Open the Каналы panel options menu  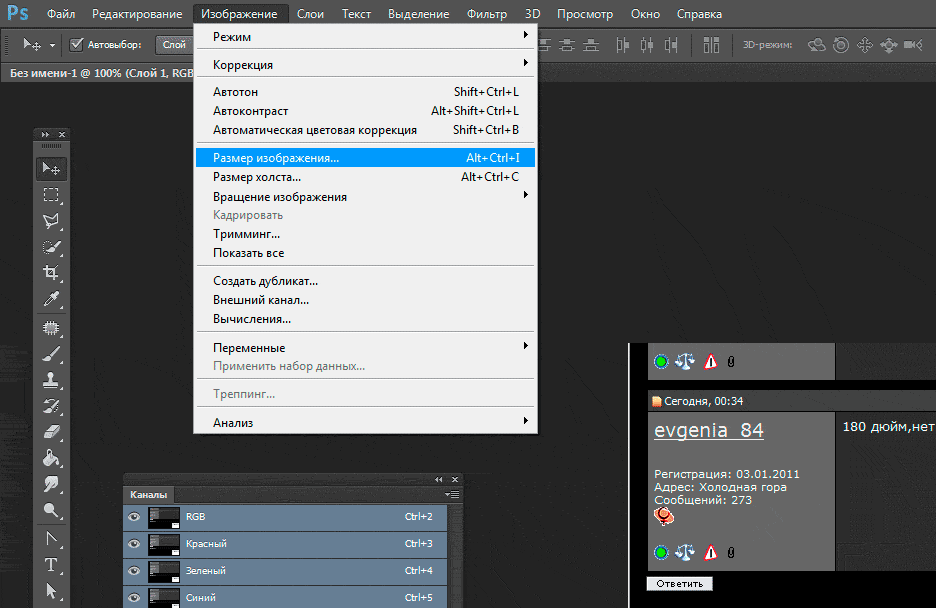[452, 494]
